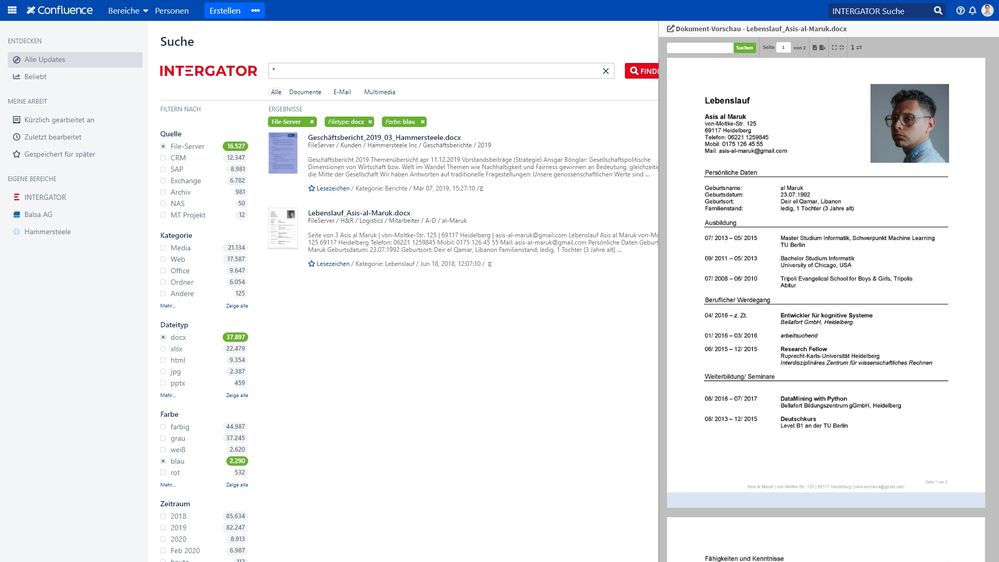999x562 pixels.
Task: Click the clock icon for Zuletzt bearbeitet
Action: pos(17,137)
